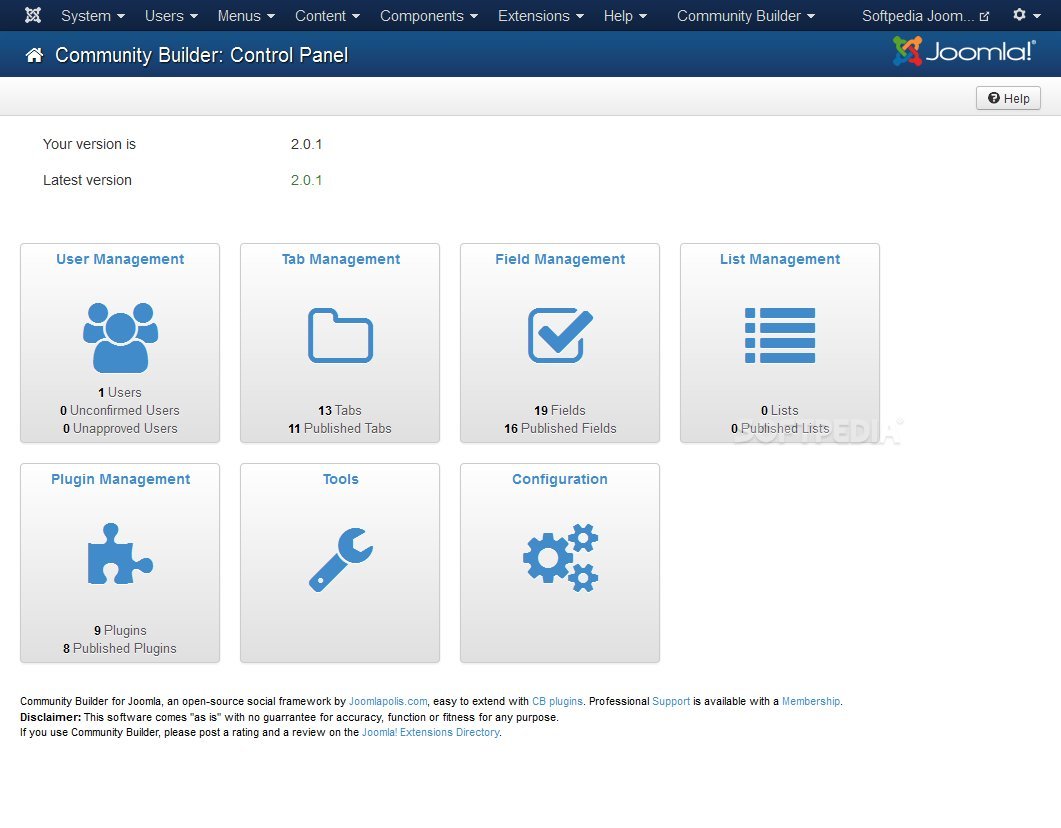
Task: Open the Community Builder menu
Action: pos(746,16)
